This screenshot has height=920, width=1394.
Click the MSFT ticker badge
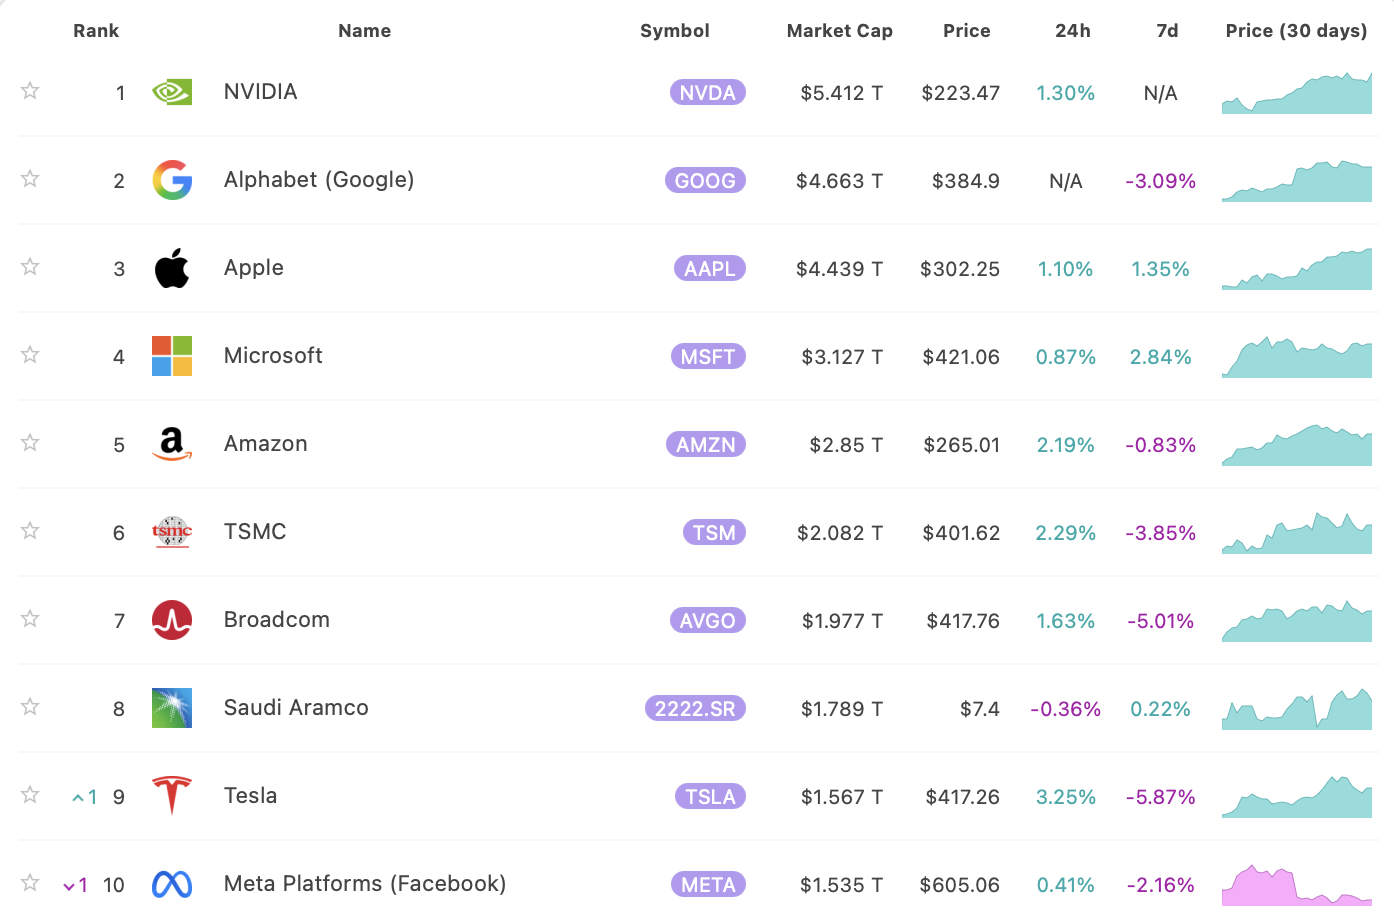pos(708,357)
